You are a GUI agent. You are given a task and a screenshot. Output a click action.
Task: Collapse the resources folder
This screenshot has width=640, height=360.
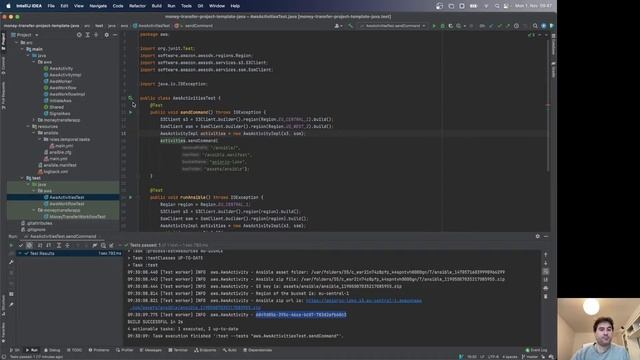28,127
